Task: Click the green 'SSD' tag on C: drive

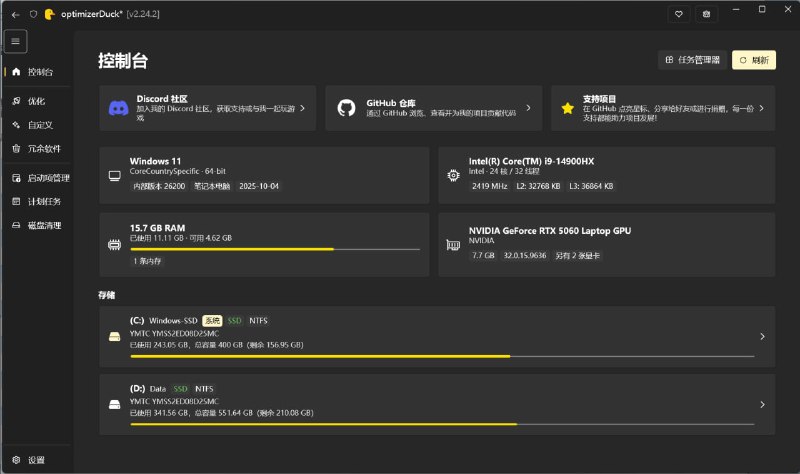Action: (x=234, y=321)
